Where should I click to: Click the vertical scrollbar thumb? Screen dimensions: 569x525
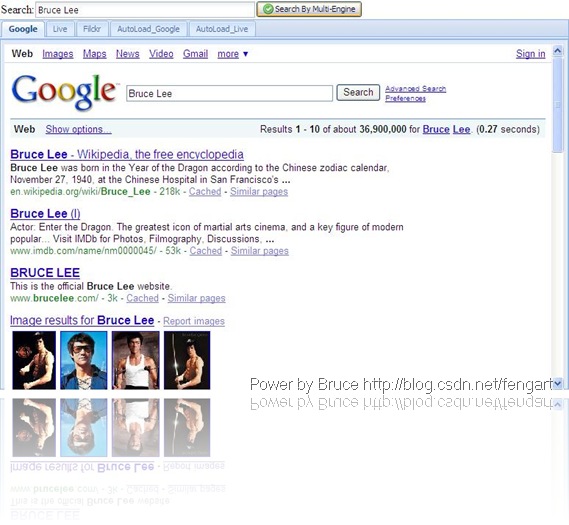point(557,104)
